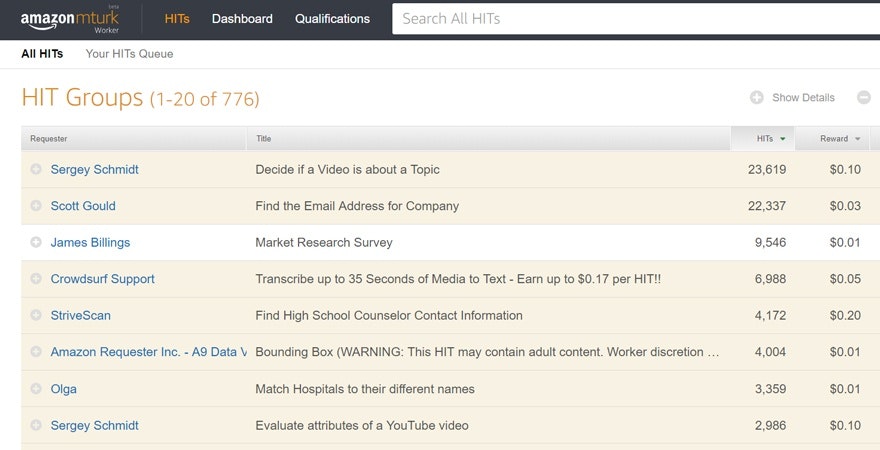The height and width of the screenshot is (450, 880).
Task: Sort by the HITs column arrow
Action: tap(782, 139)
